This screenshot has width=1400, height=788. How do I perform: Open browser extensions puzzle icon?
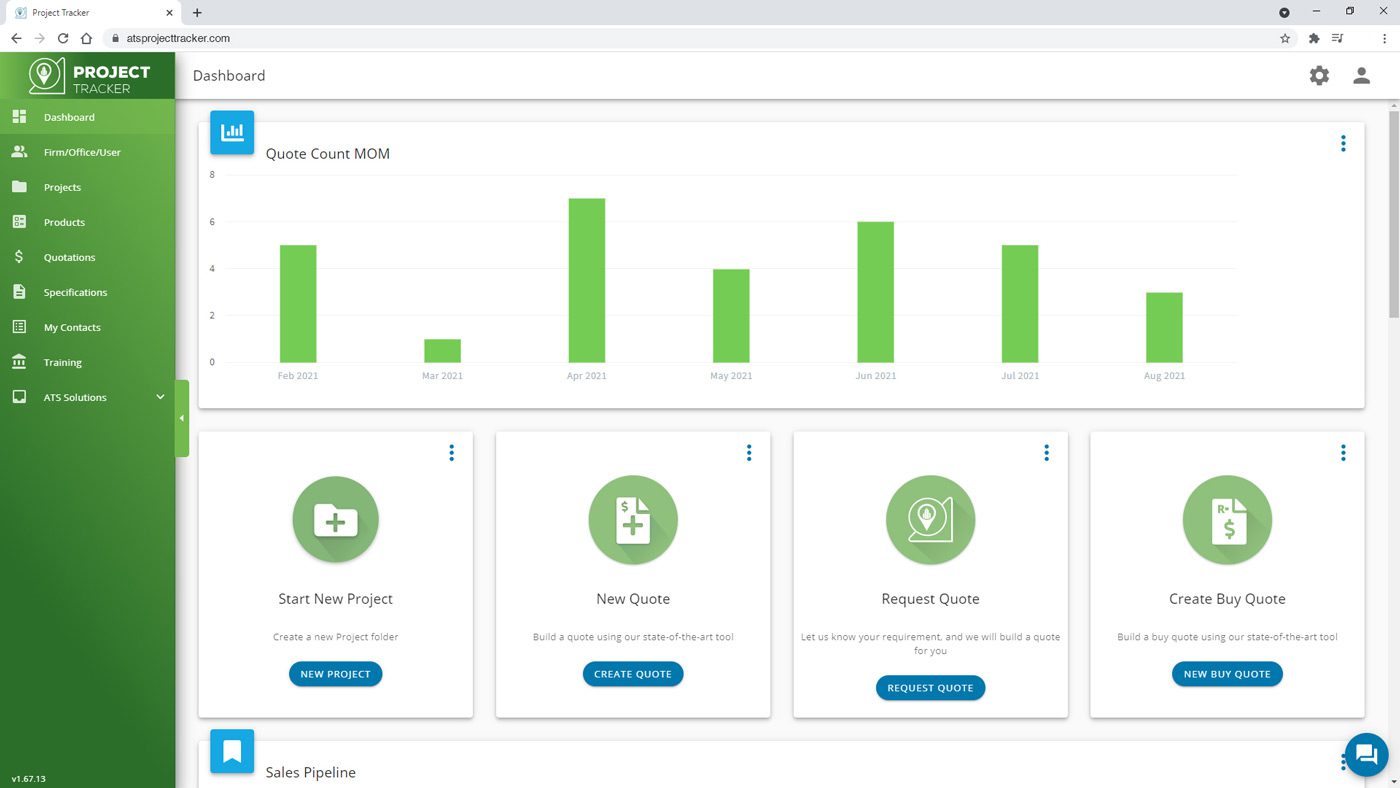pos(1314,38)
